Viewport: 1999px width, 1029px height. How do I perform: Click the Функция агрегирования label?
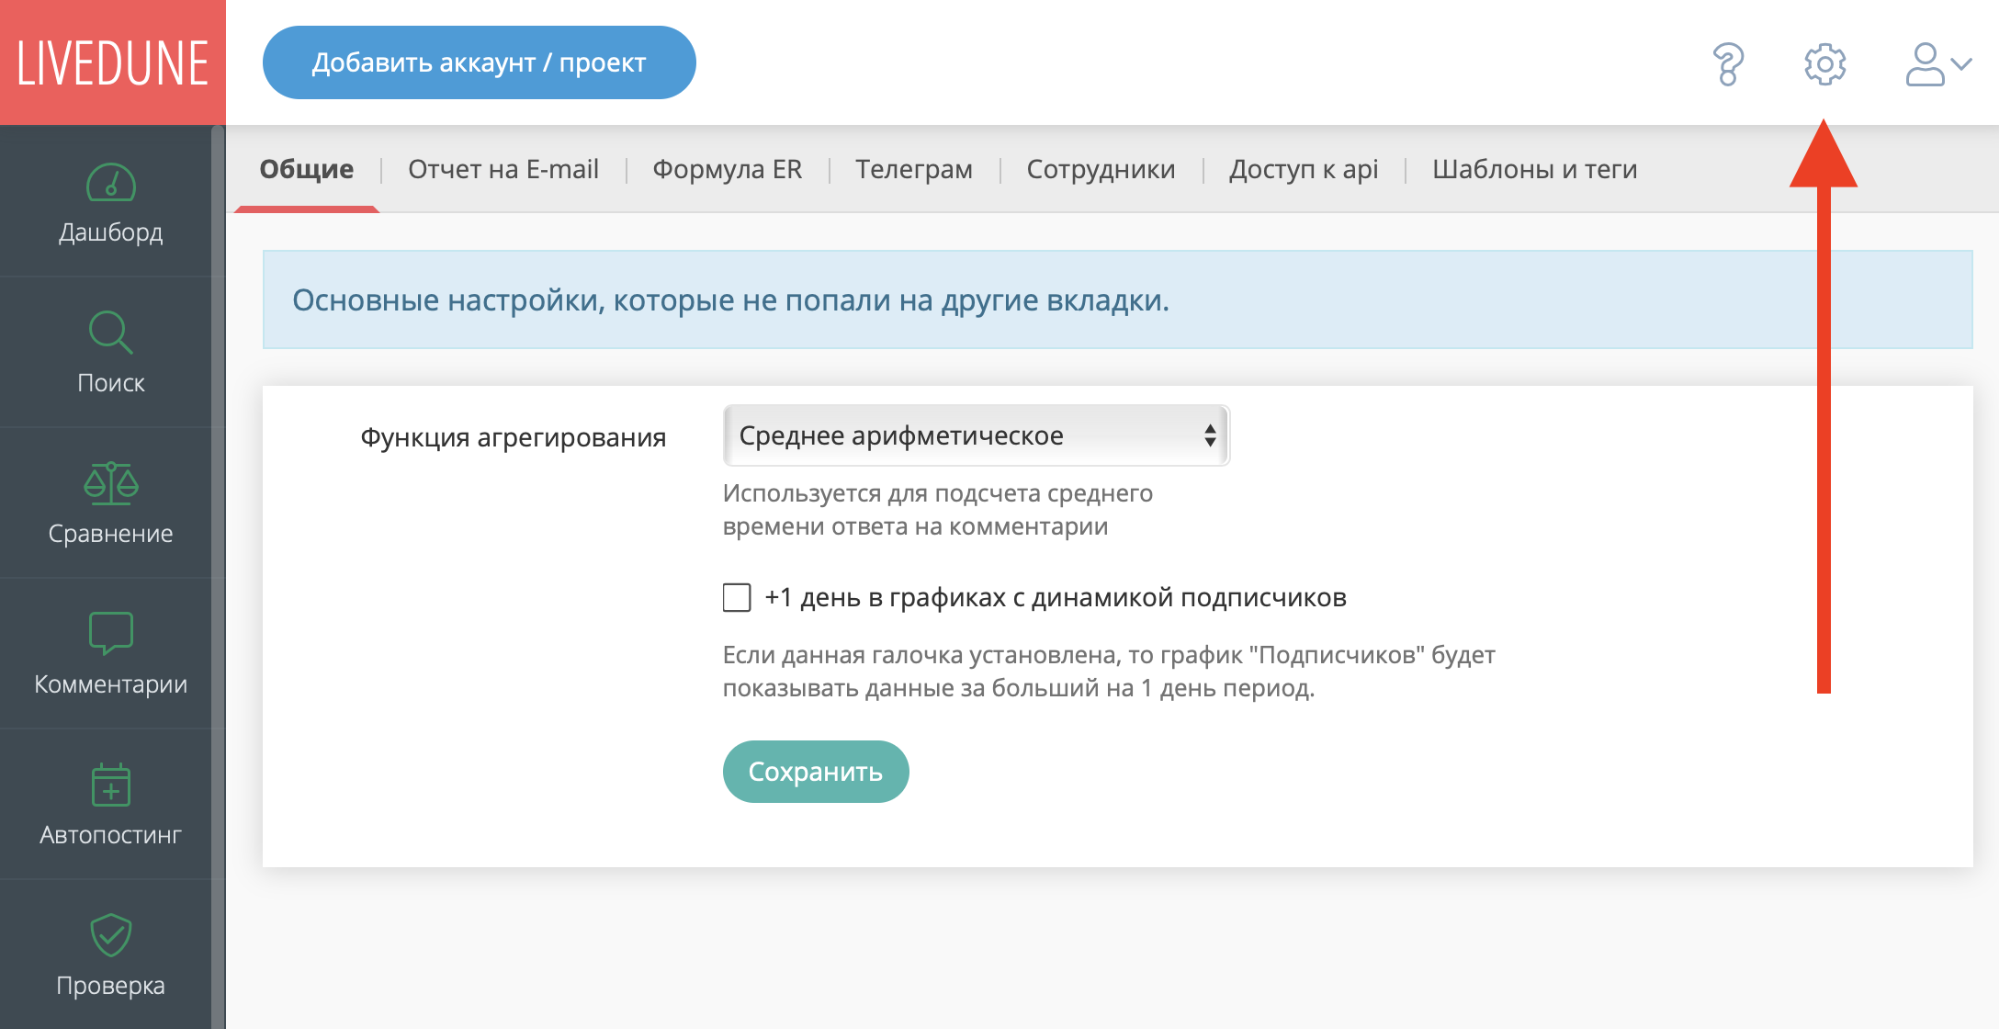coord(513,437)
